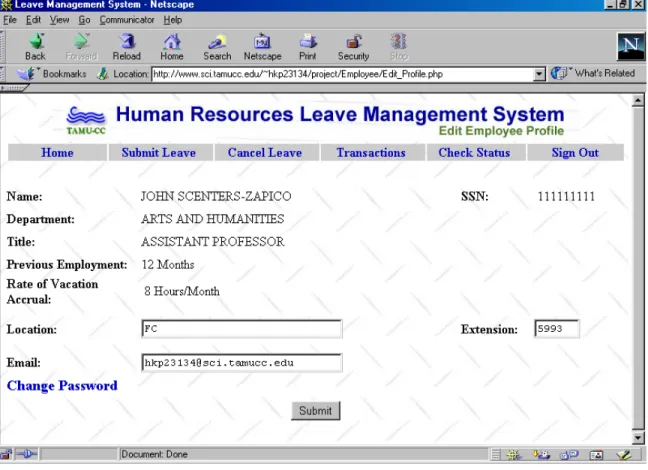Click the ARTS AND HUMANITIES department text
This screenshot has height=470, width=648.
coord(212,219)
